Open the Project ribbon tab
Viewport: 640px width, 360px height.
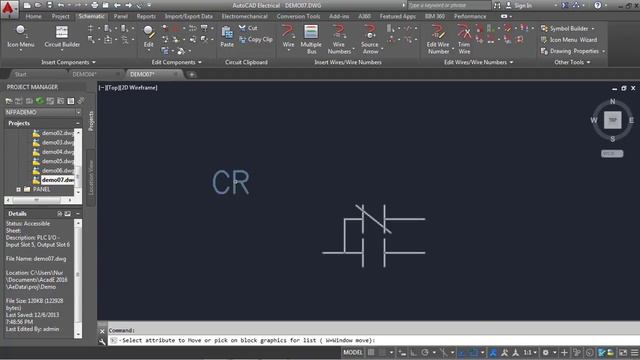click(x=60, y=16)
